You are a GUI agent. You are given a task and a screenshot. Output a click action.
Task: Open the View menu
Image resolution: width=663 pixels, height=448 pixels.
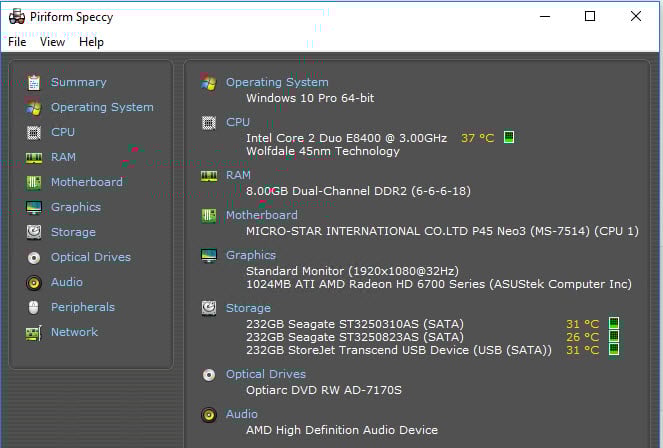(52, 42)
